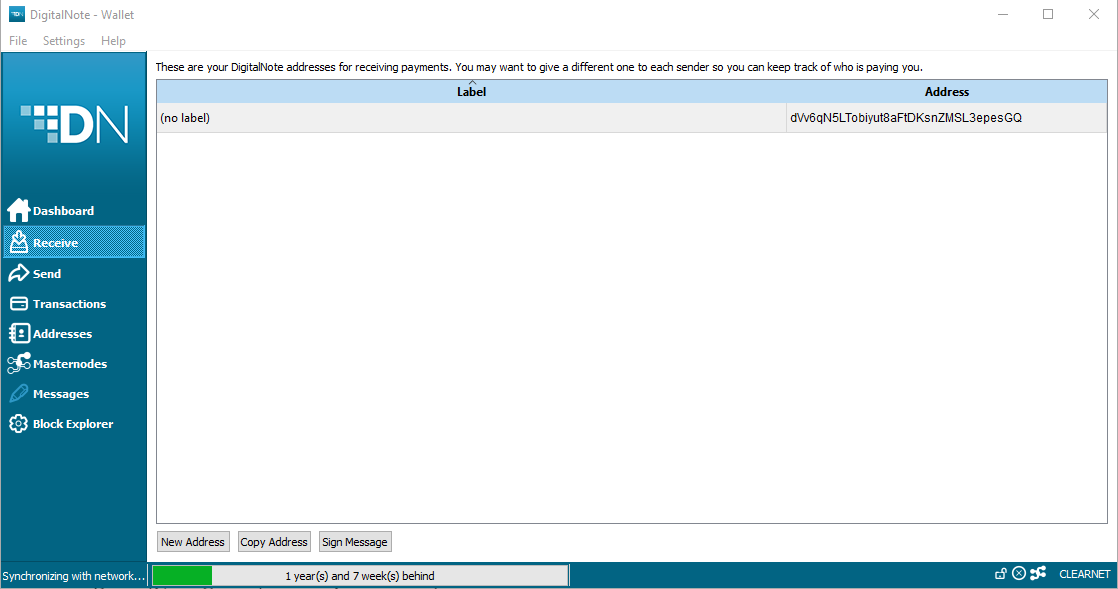1118x589 pixels.
Task: Click the staking status X icon
Action: [x=1019, y=573]
